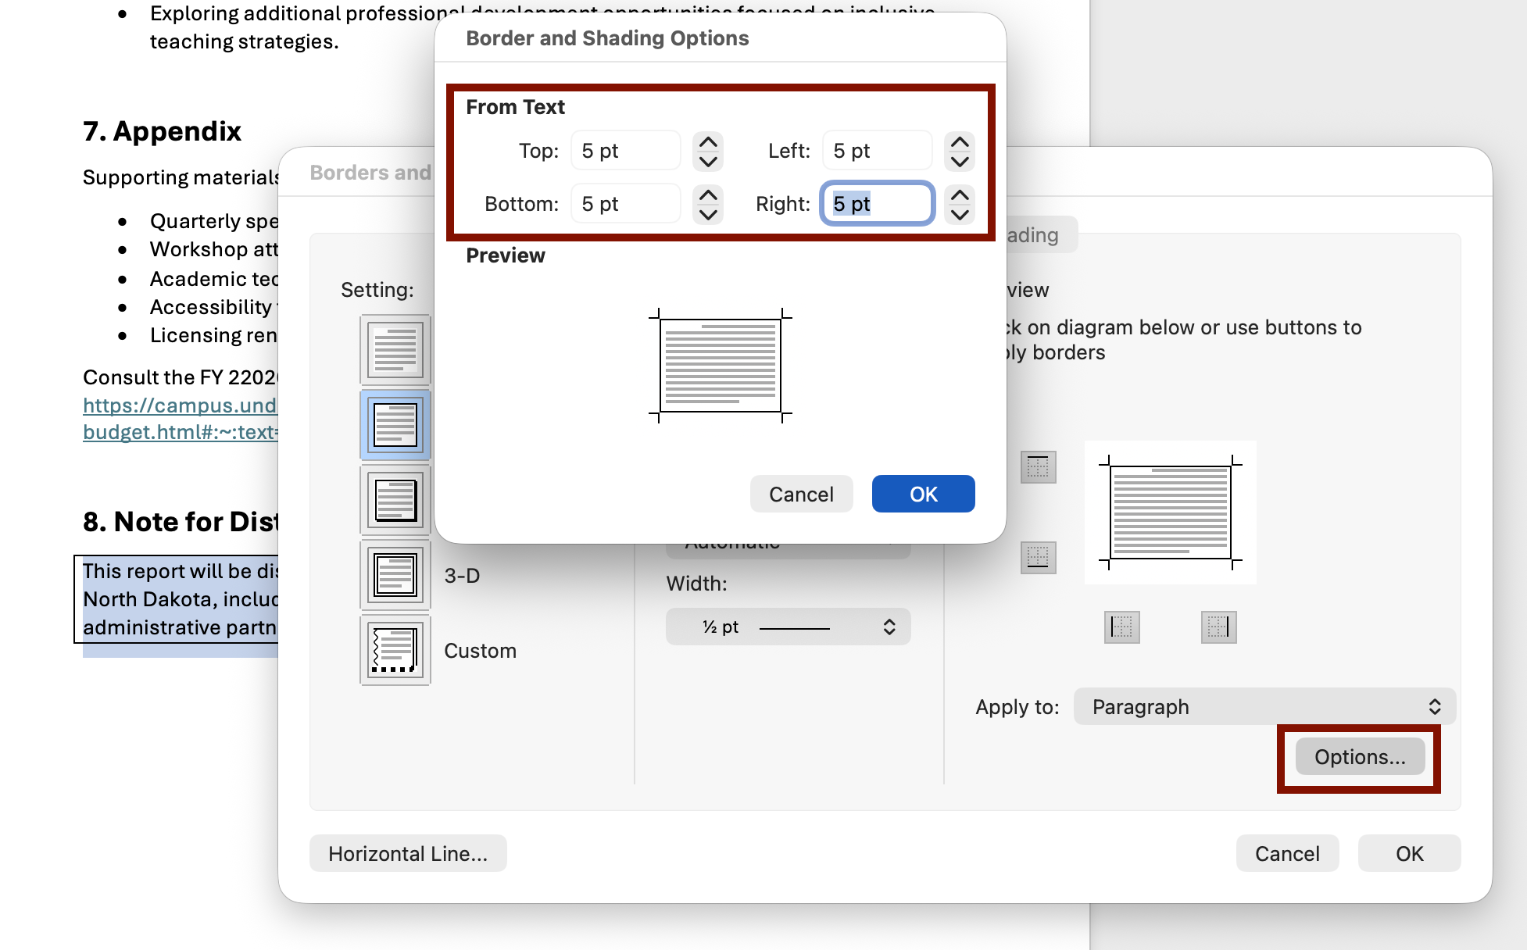The image size is (1527, 950).
Task: Click the border preview diagram to apply borders
Action: [x=1170, y=512]
